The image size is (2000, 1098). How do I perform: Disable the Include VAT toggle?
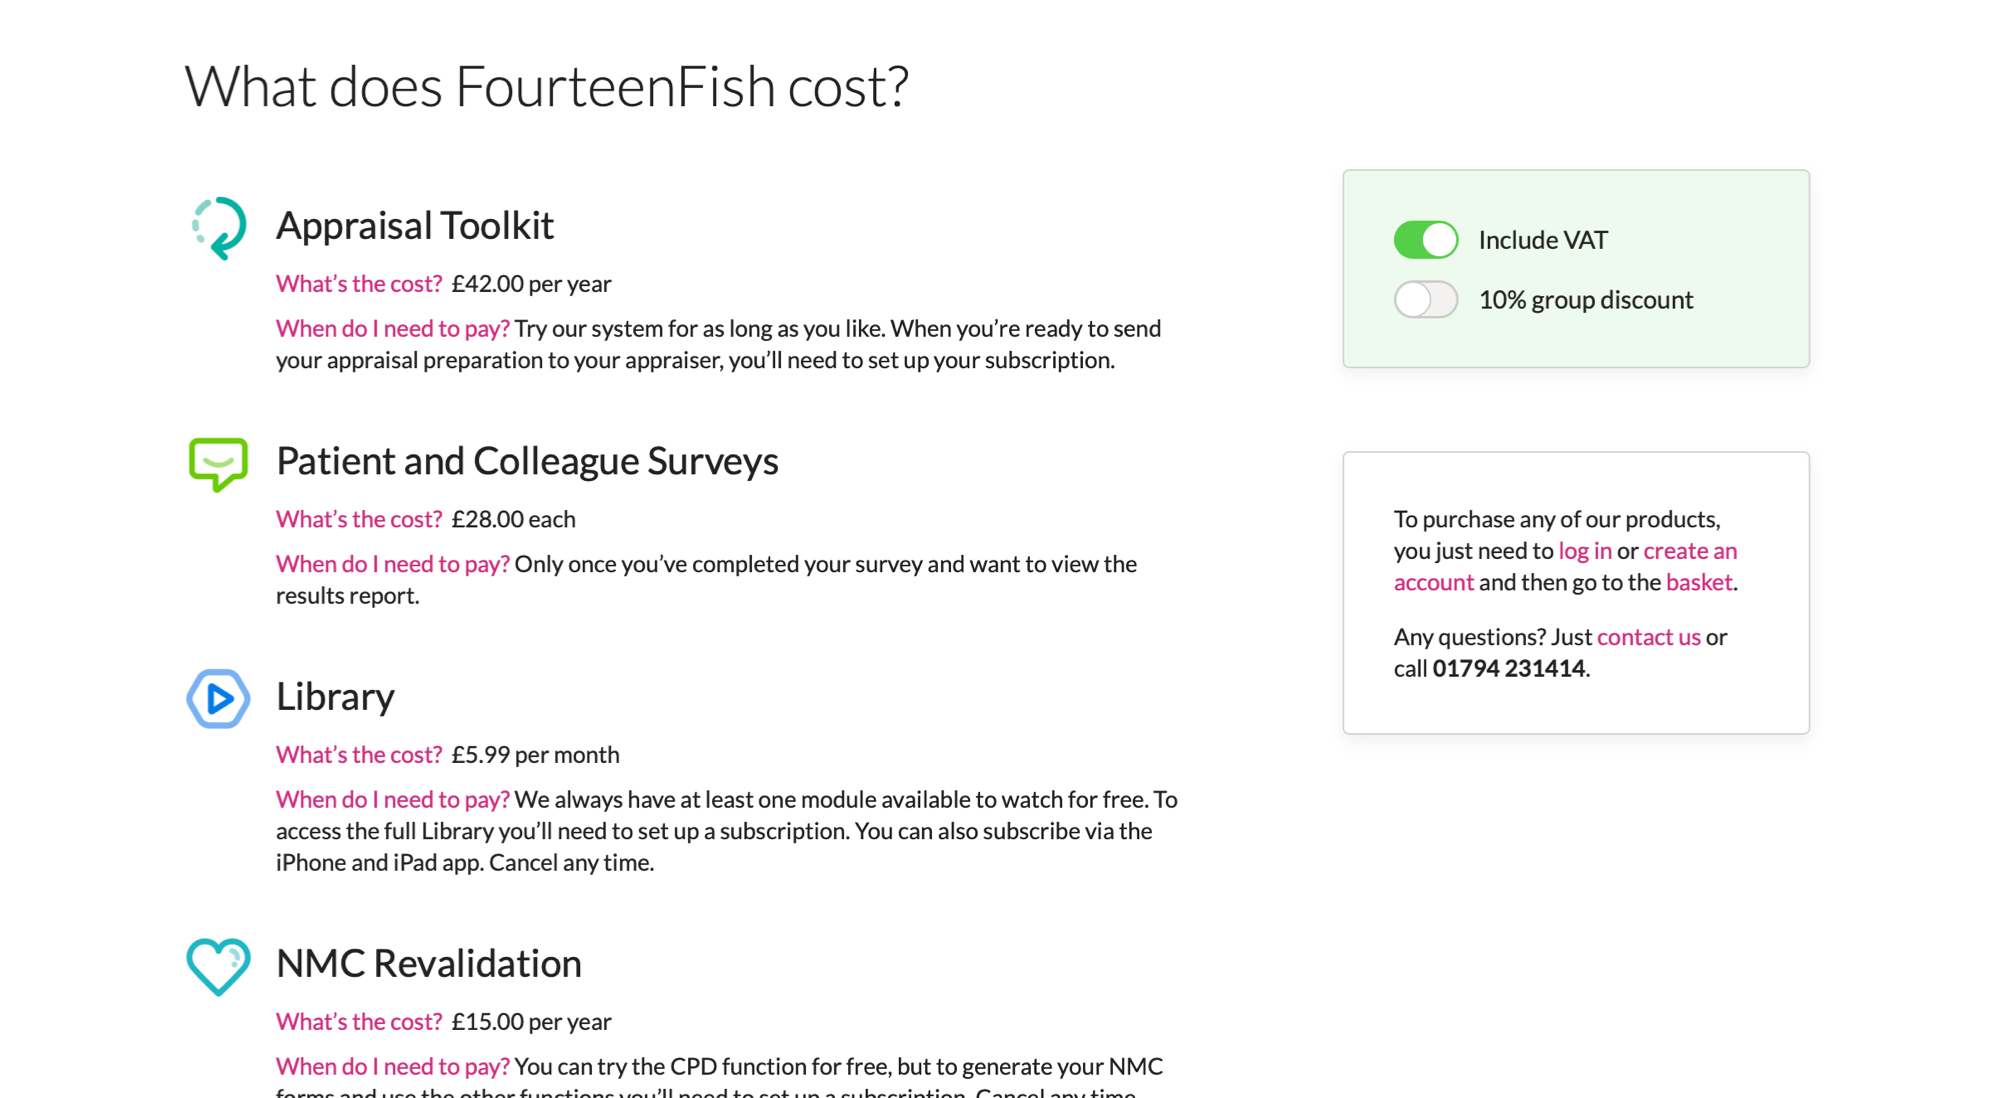(1426, 240)
